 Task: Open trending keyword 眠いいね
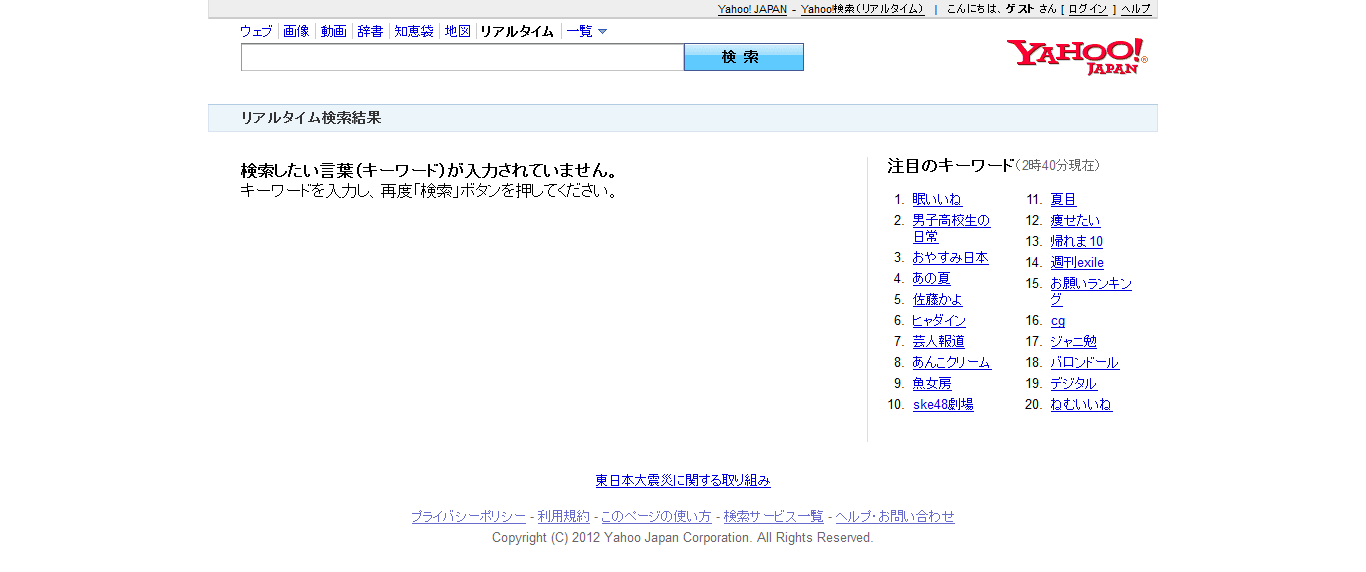937,200
